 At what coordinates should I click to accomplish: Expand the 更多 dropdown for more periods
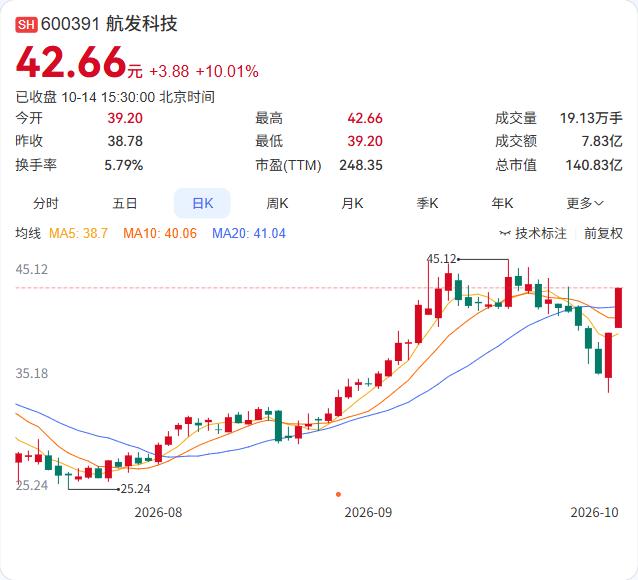pos(585,203)
